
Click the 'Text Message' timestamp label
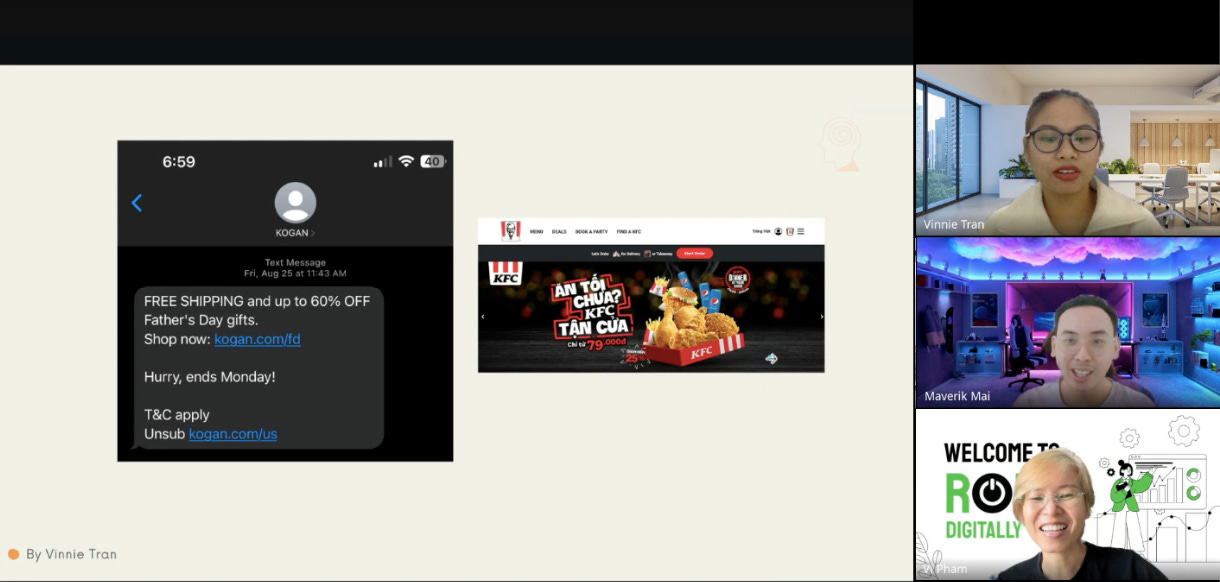point(295,263)
